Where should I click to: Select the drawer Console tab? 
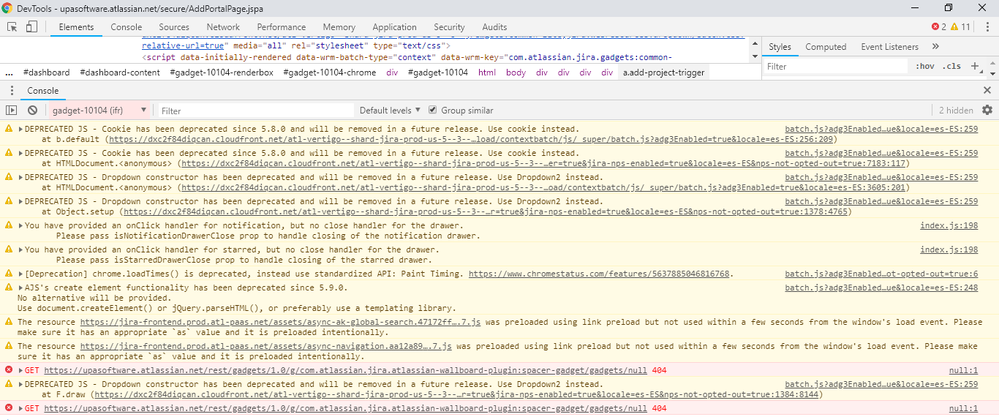pos(42,91)
